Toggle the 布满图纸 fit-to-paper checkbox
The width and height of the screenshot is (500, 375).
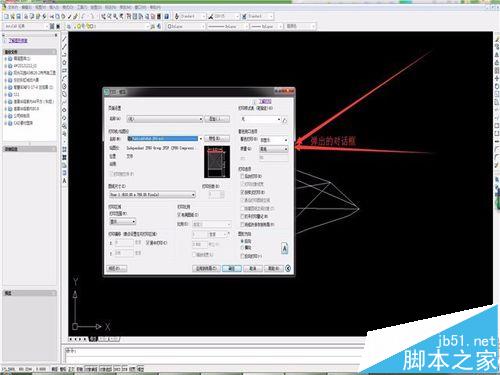point(179,215)
